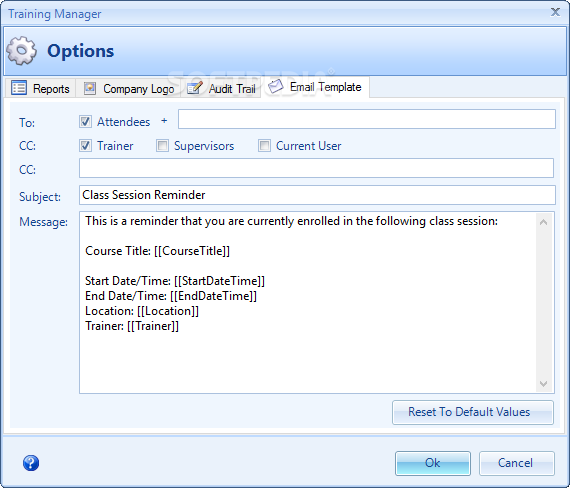The image size is (570, 488).
Task: Click the Audit Trail pencil icon
Action: 194,88
